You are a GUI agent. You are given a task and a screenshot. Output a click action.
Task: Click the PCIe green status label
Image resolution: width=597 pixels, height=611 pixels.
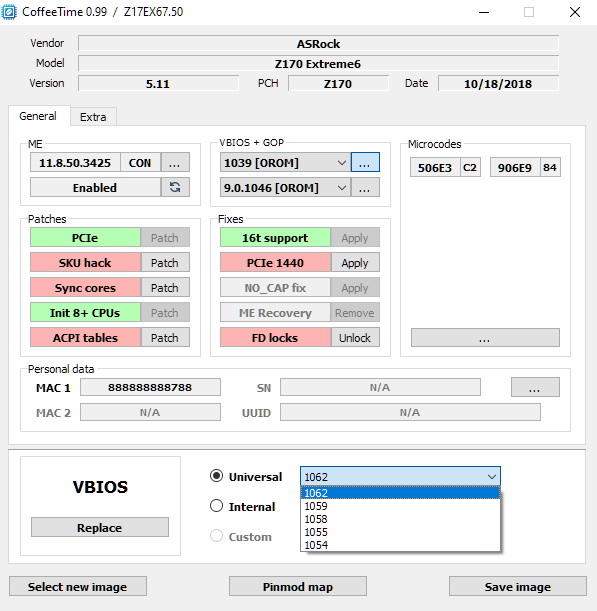(85, 238)
